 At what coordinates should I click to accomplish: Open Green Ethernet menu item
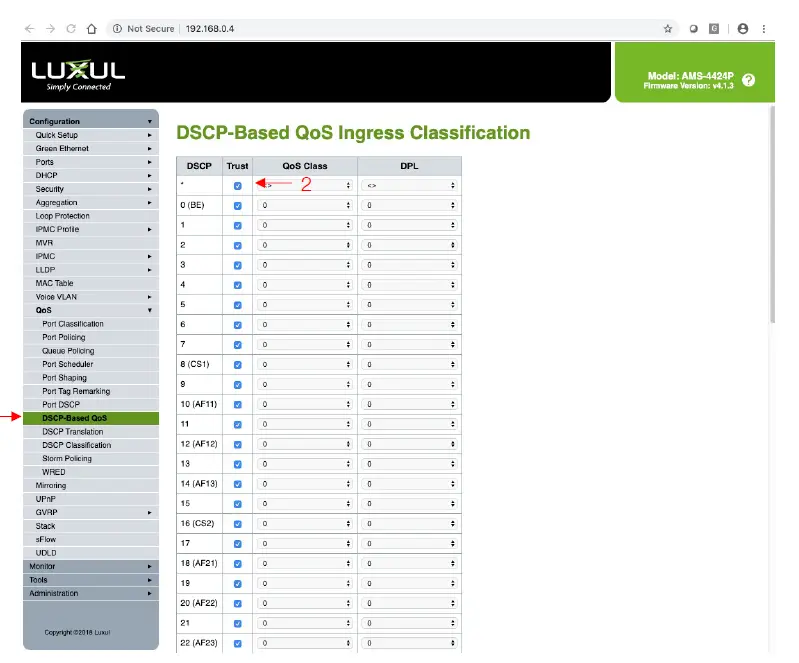click(x=91, y=148)
